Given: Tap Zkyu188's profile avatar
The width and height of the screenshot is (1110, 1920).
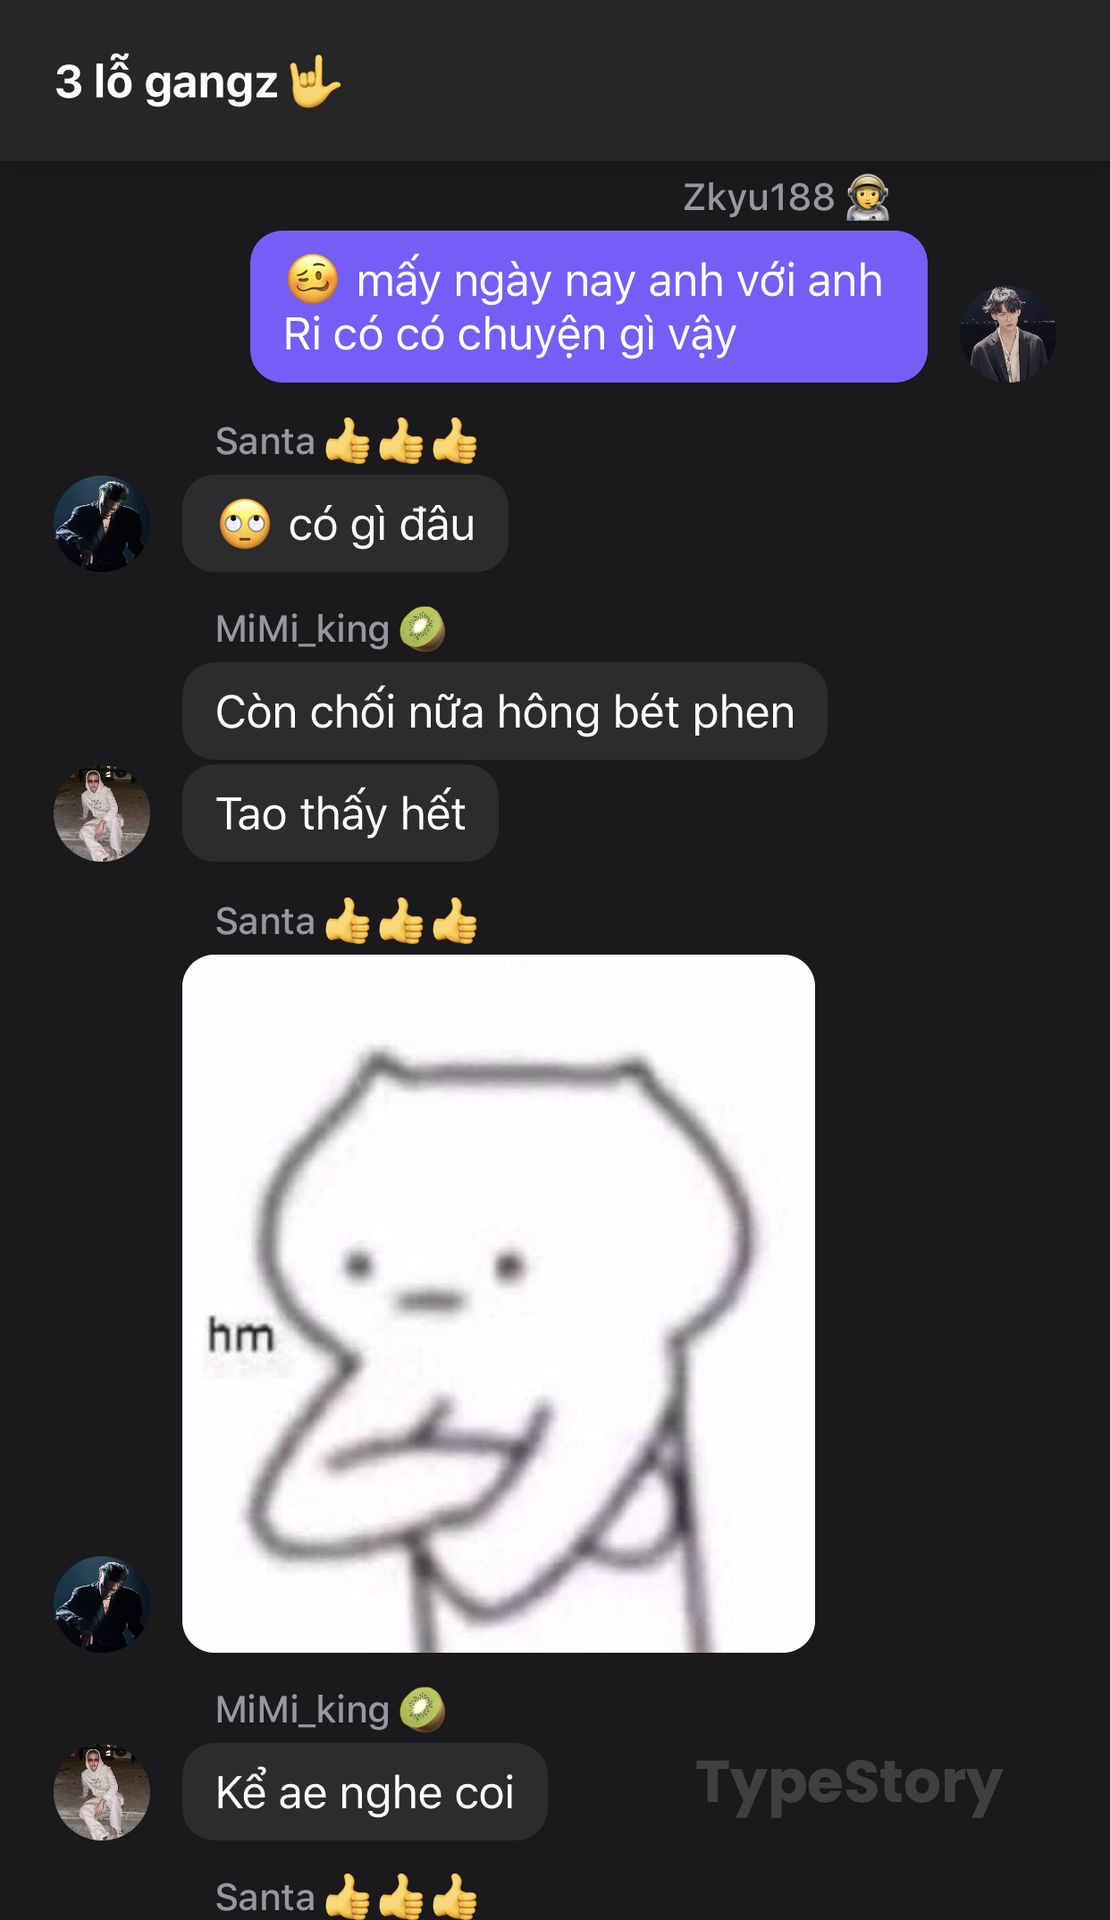Looking at the screenshot, I should coord(1008,334).
